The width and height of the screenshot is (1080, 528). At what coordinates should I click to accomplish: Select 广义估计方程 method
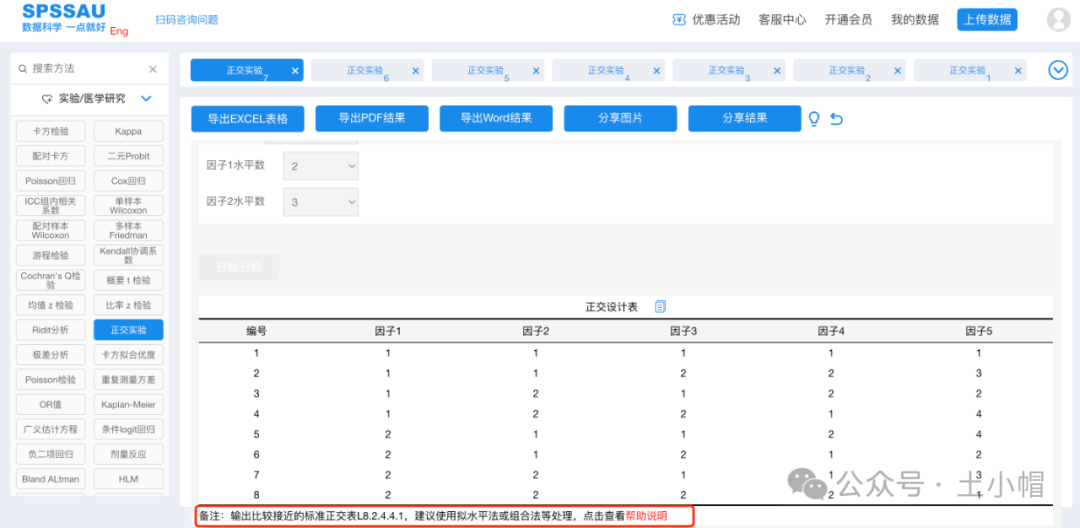point(51,430)
